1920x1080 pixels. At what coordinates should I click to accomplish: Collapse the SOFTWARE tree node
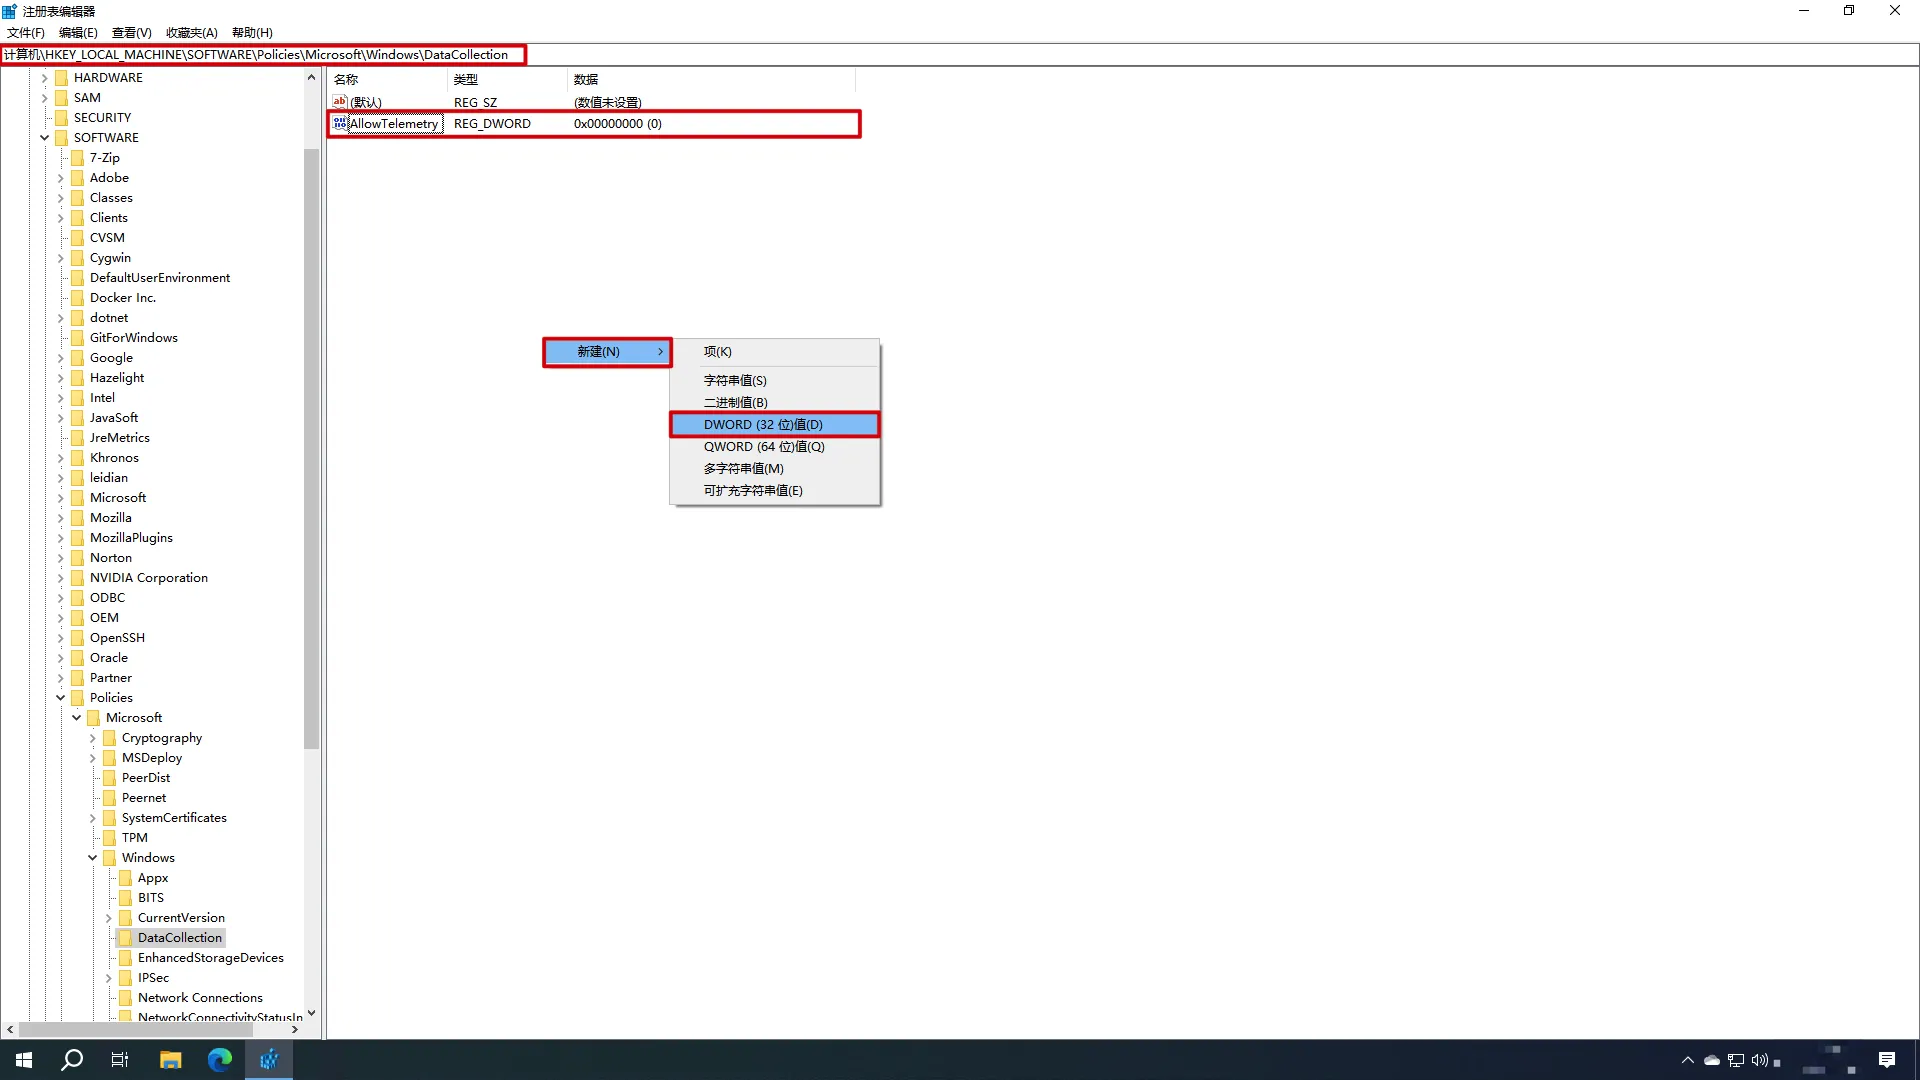[45, 138]
